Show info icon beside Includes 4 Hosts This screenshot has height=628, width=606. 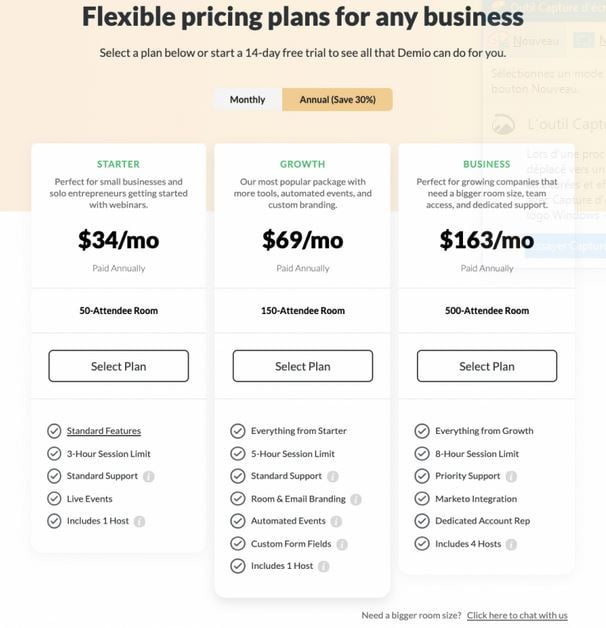pos(511,544)
